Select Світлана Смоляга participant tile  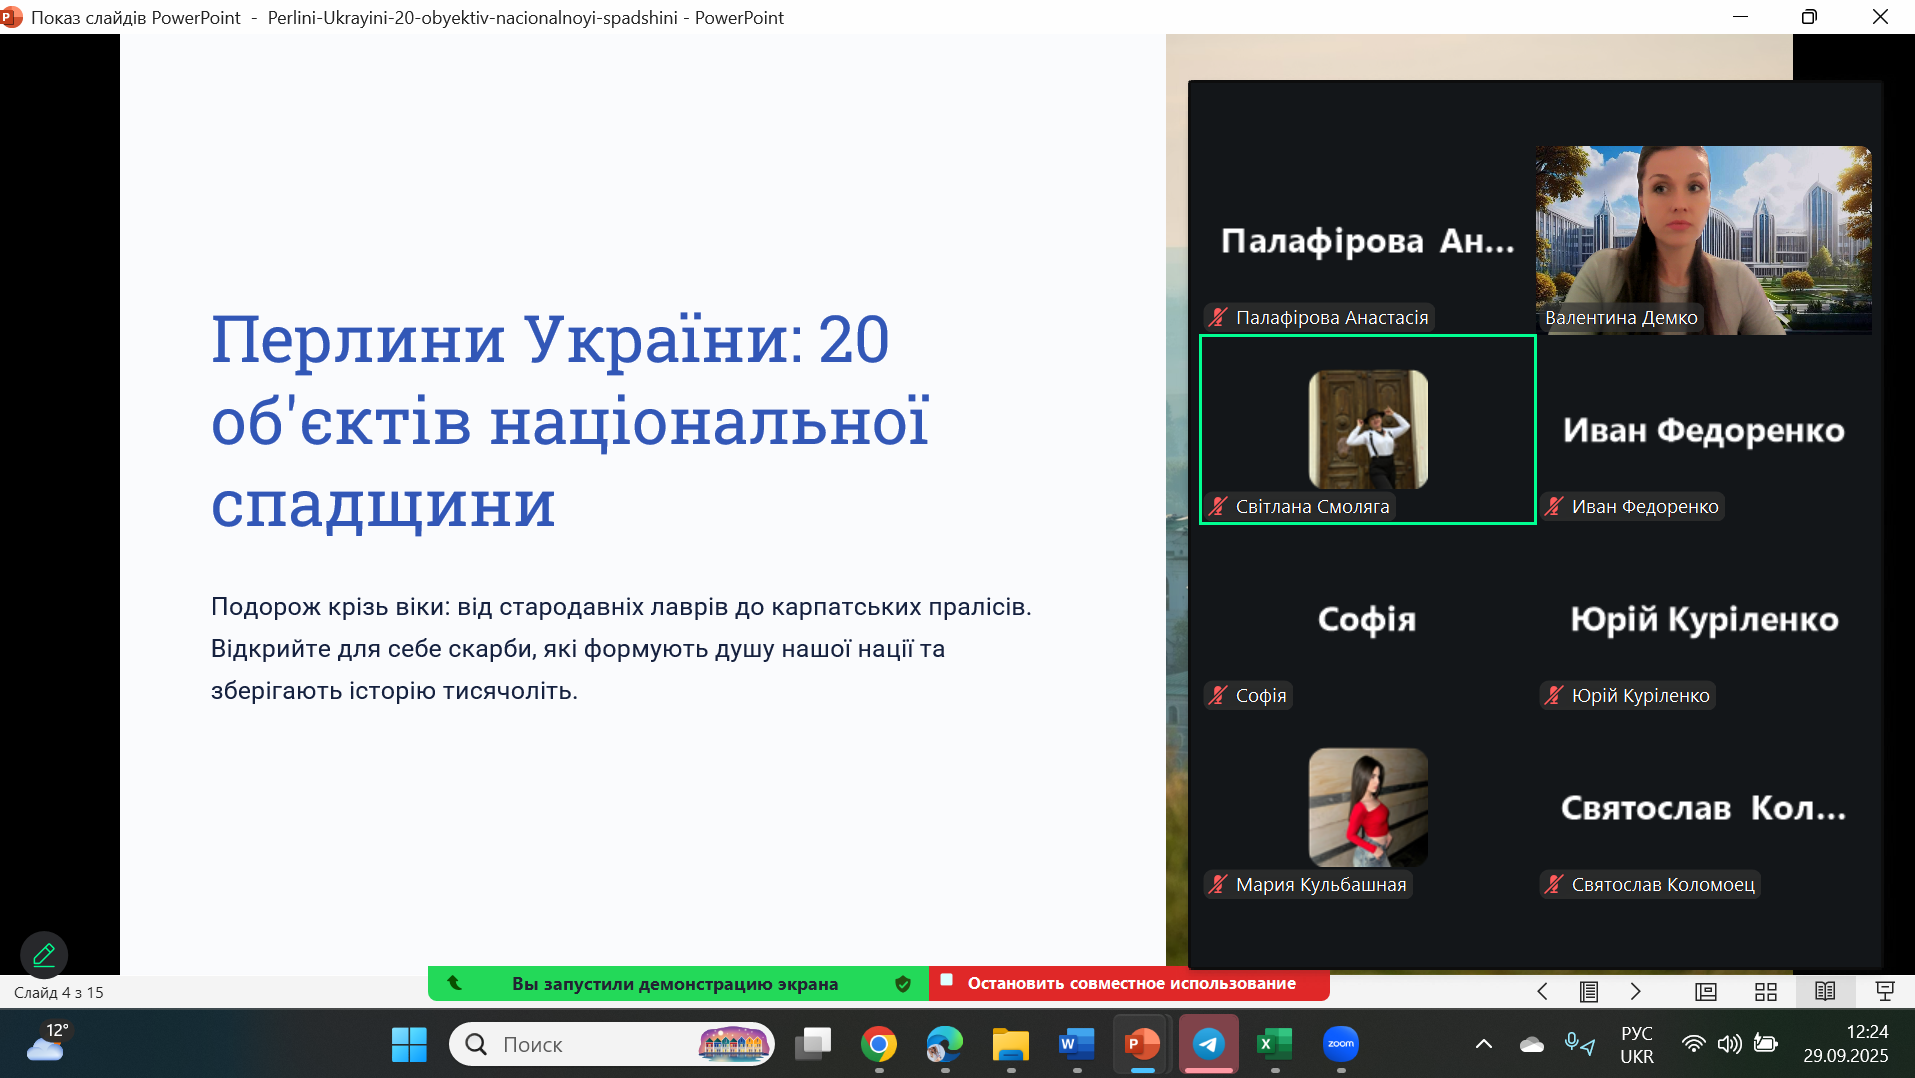1367,430
